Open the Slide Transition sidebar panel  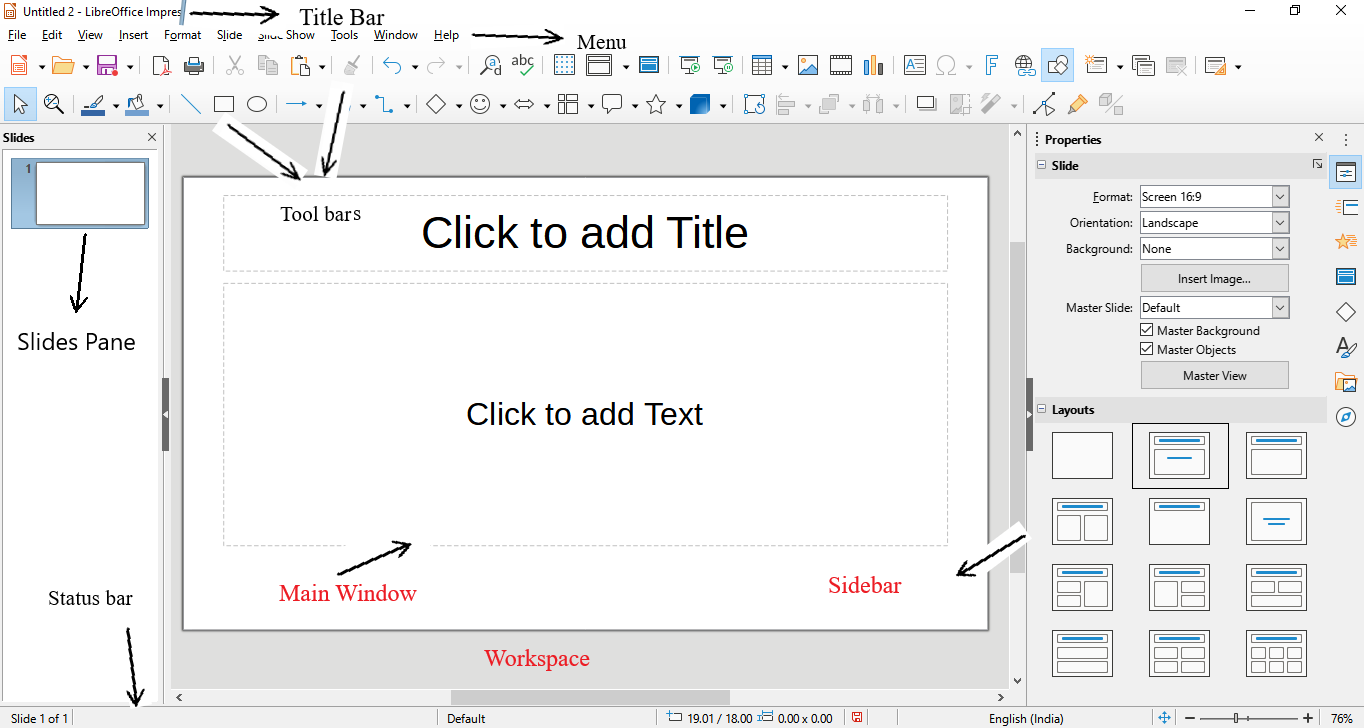(x=1346, y=206)
